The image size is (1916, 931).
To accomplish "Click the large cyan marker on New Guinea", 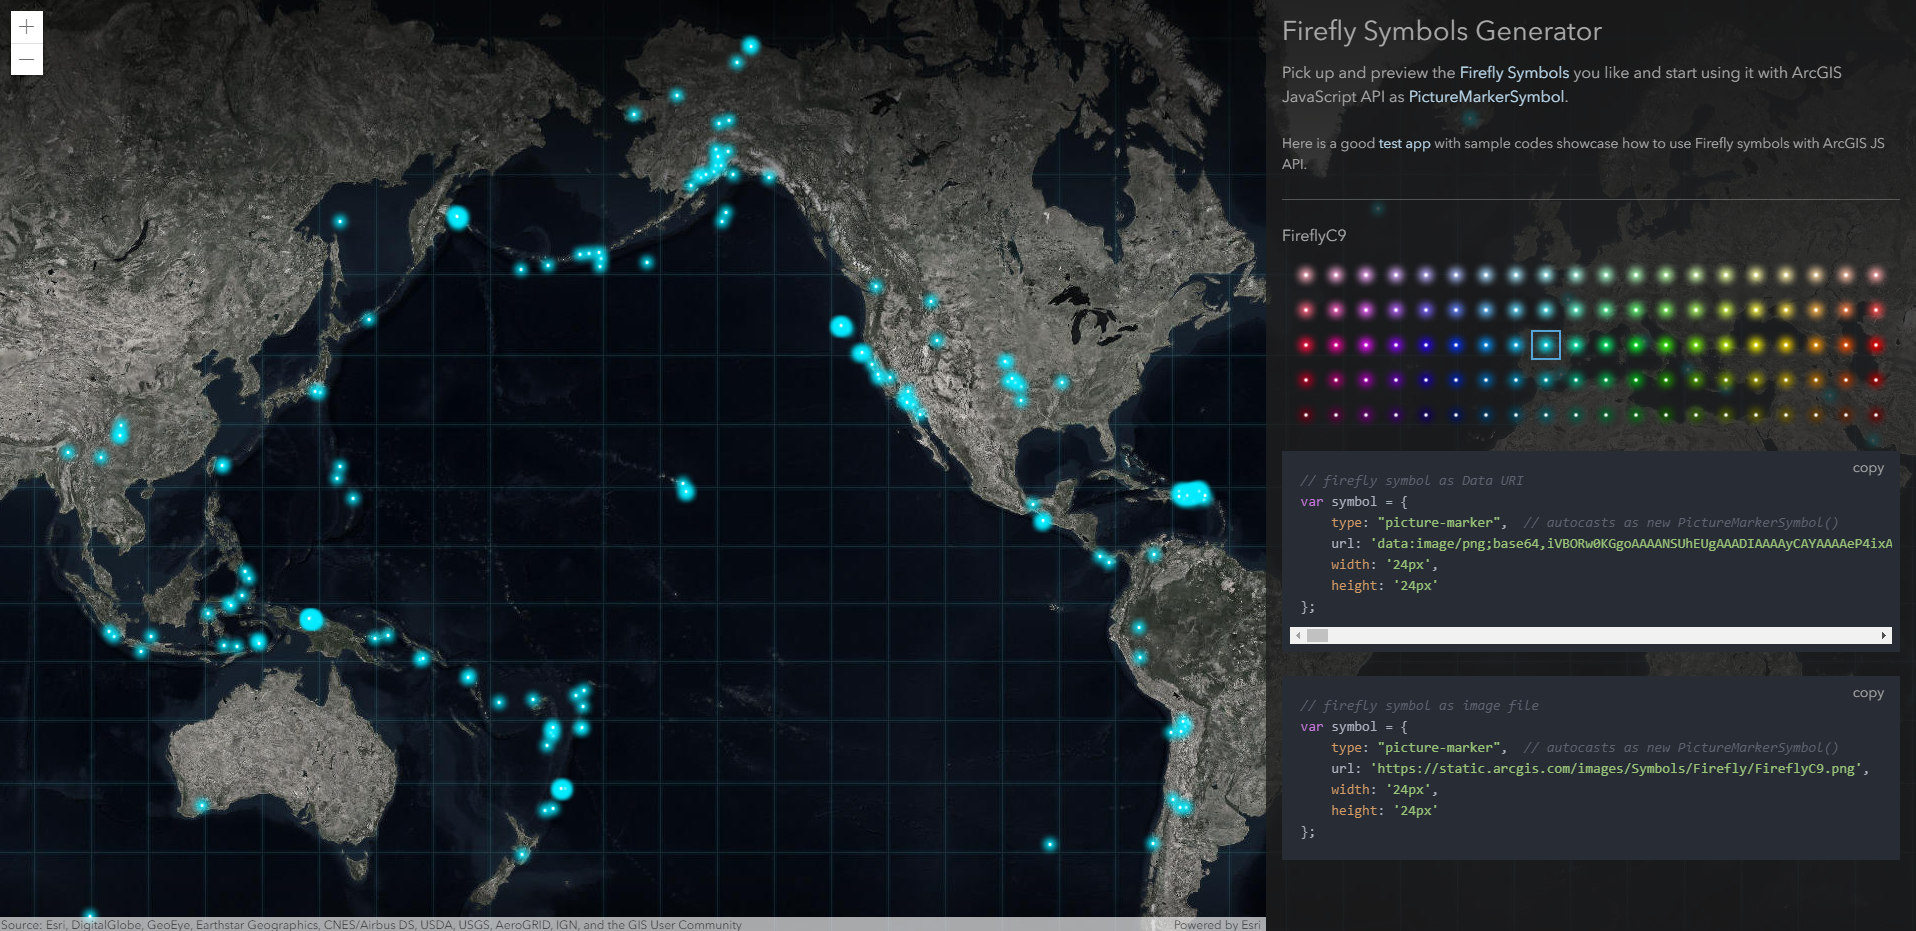I will point(311,619).
